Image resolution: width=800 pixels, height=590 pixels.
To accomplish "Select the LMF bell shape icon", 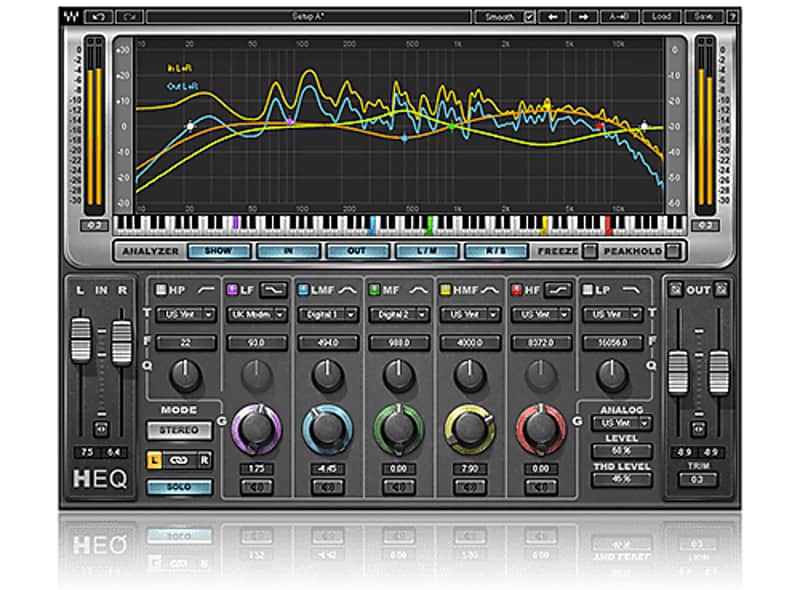I will (x=348, y=290).
